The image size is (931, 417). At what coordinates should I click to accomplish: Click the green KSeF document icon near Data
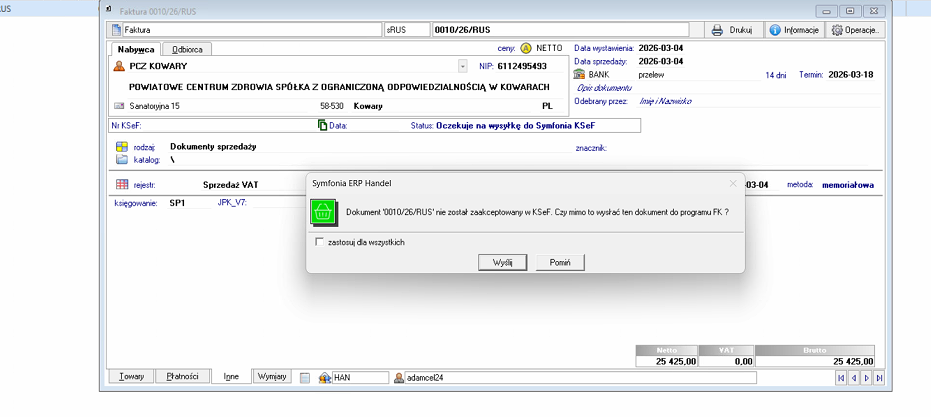pyautogui.click(x=322, y=126)
